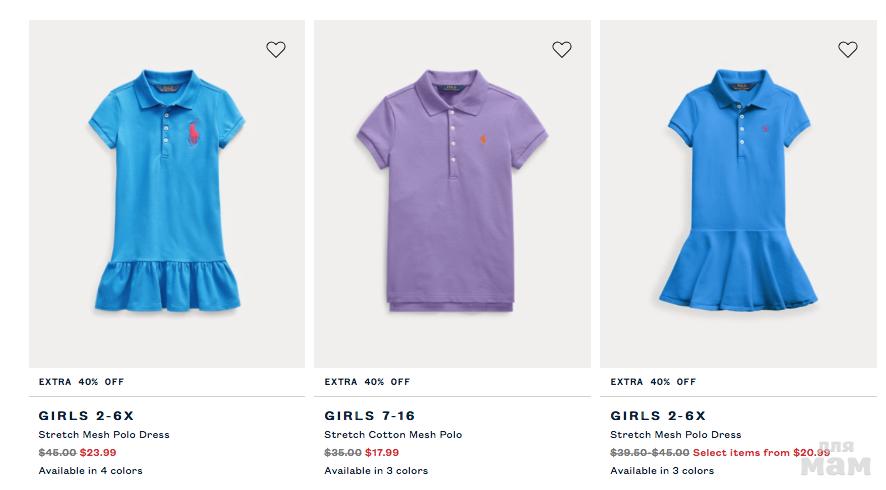Favorite the light blue ruffle-hem dress via heart

[x=276, y=49]
